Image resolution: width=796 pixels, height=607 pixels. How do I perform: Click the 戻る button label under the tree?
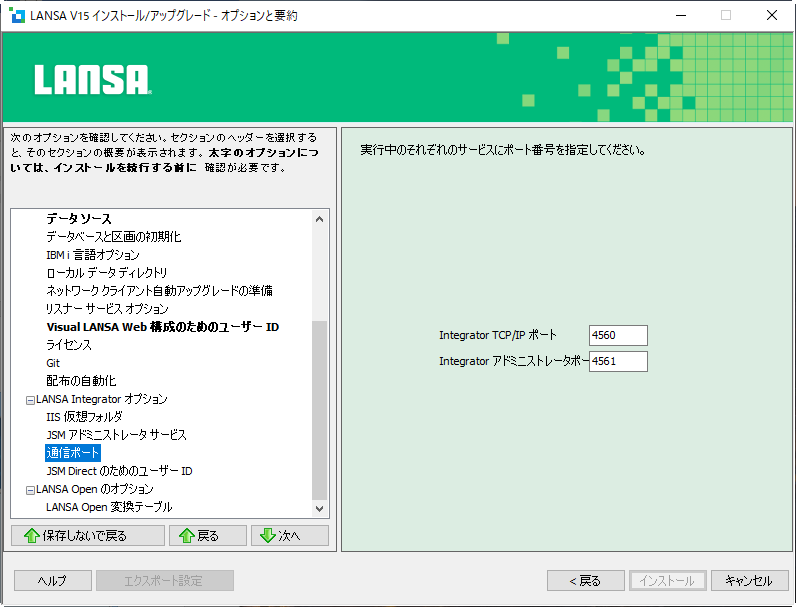pos(208,535)
